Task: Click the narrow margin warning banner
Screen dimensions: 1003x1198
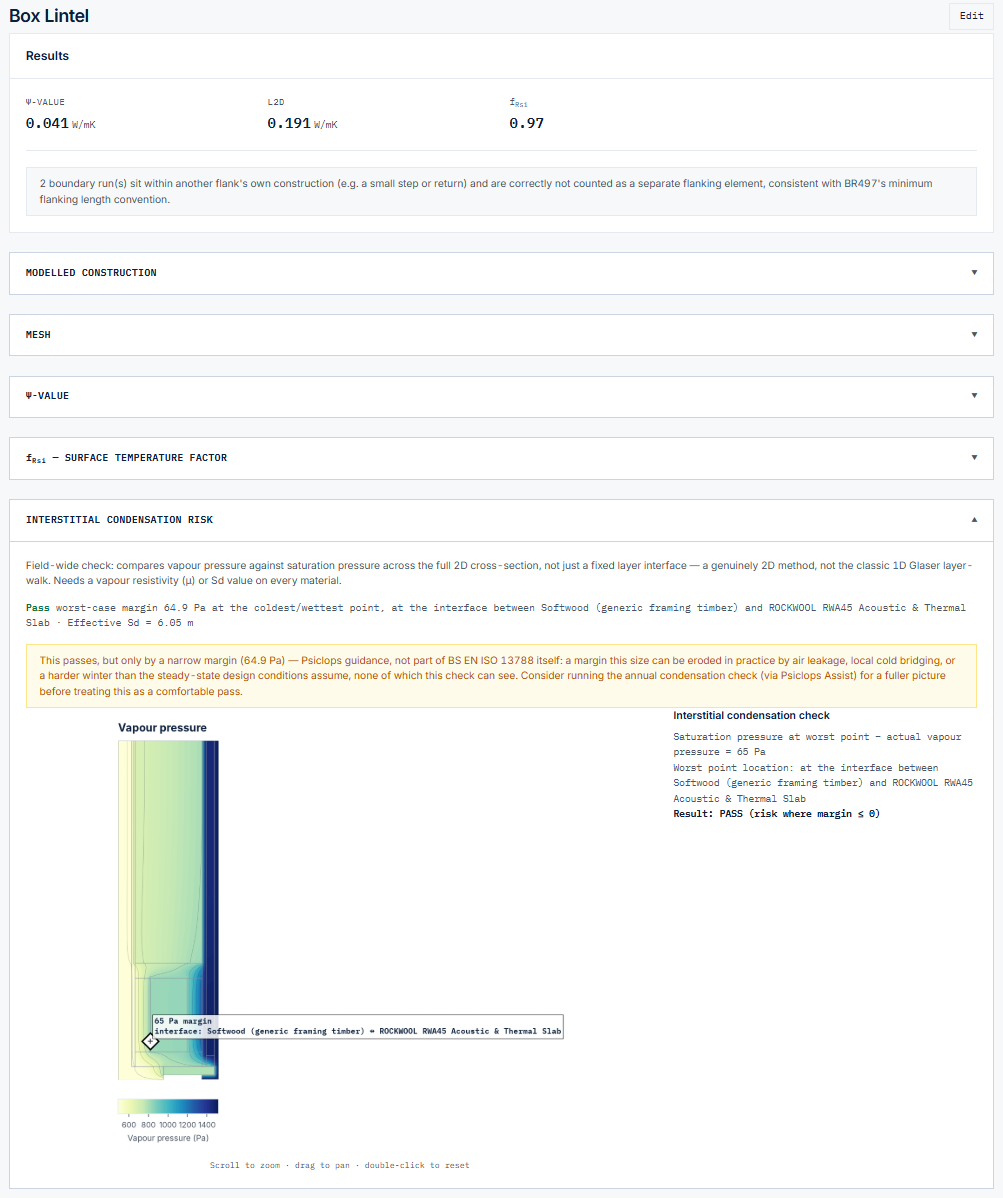Action: pyautogui.click(x=501, y=676)
